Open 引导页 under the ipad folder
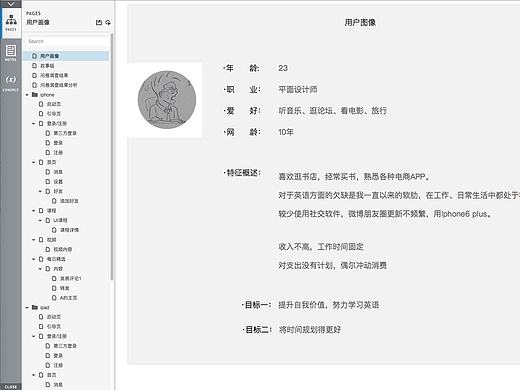Viewport: 520px width, 390px height. 54,327
